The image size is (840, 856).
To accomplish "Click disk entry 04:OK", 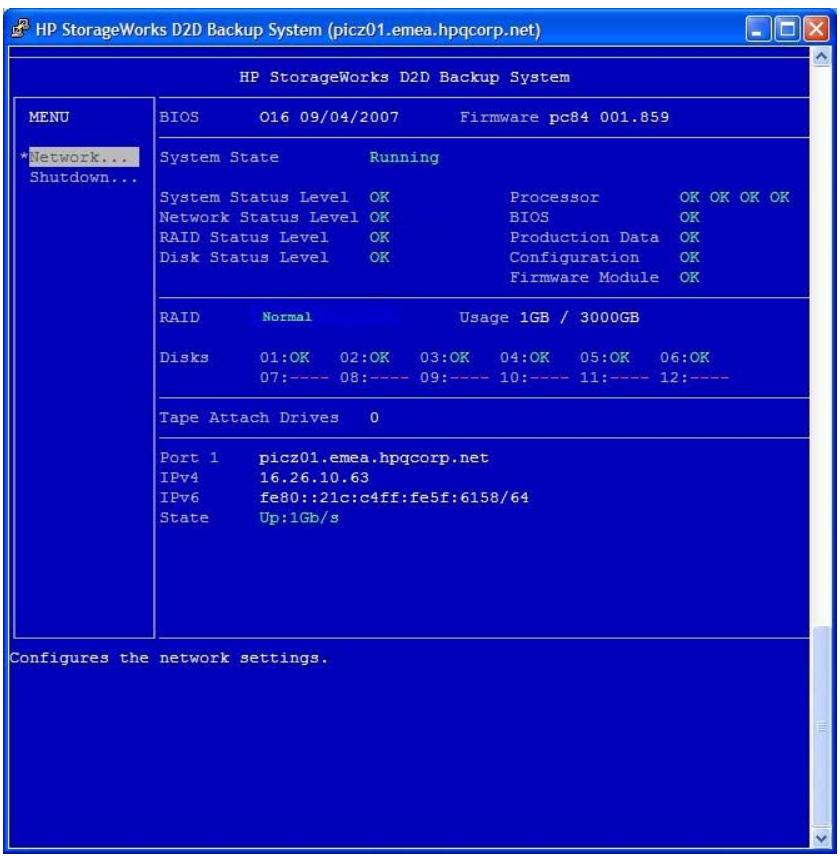I will point(525,358).
